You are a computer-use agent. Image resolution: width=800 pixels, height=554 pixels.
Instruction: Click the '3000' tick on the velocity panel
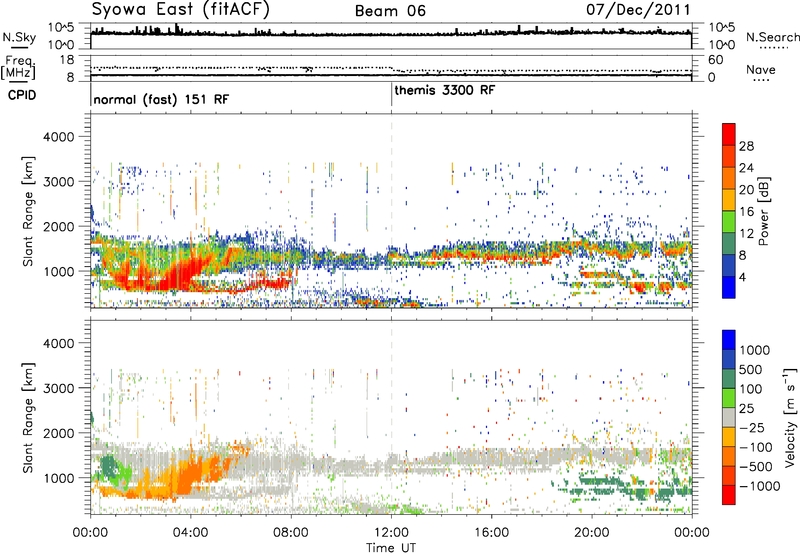point(58,388)
